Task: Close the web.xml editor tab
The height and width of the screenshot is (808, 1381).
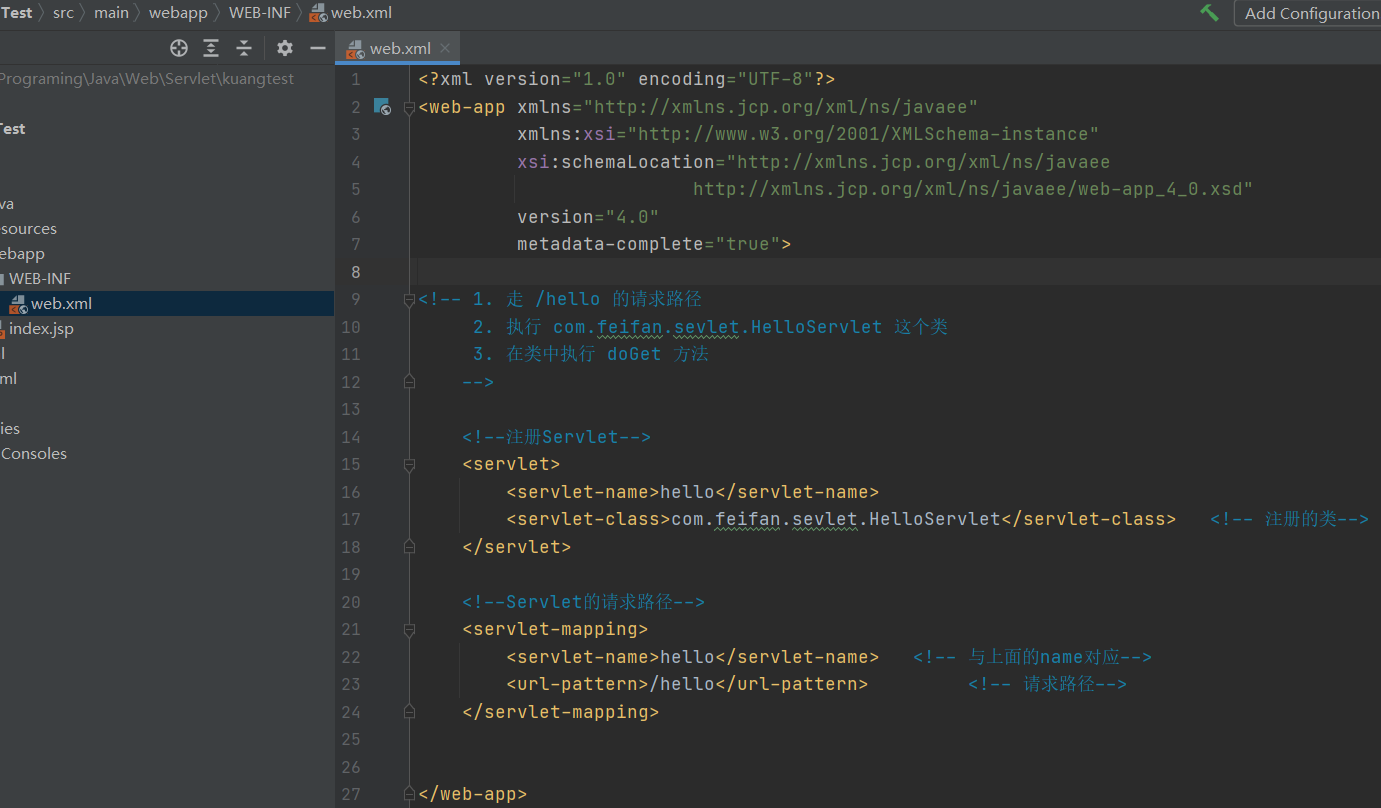Action: click(x=445, y=48)
